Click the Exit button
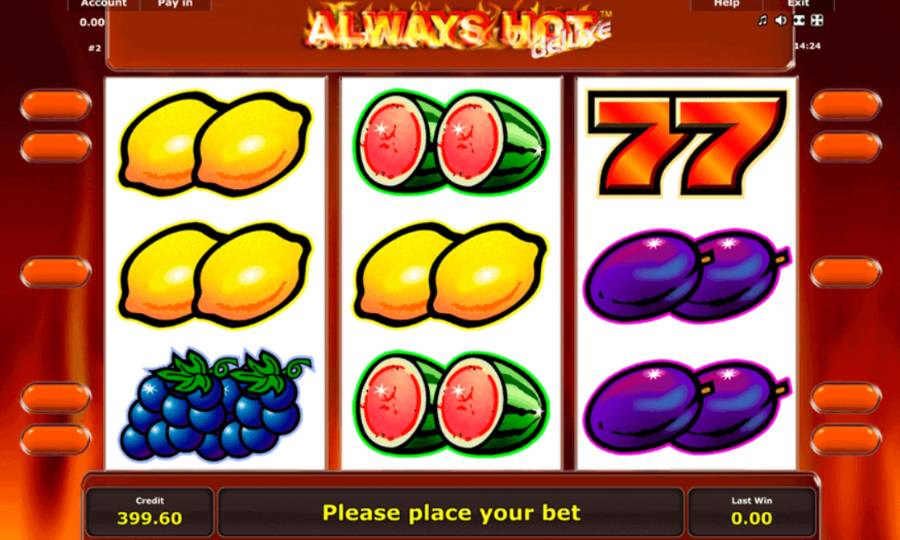Image resolution: width=900 pixels, height=540 pixels. pyautogui.click(x=798, y=5)
